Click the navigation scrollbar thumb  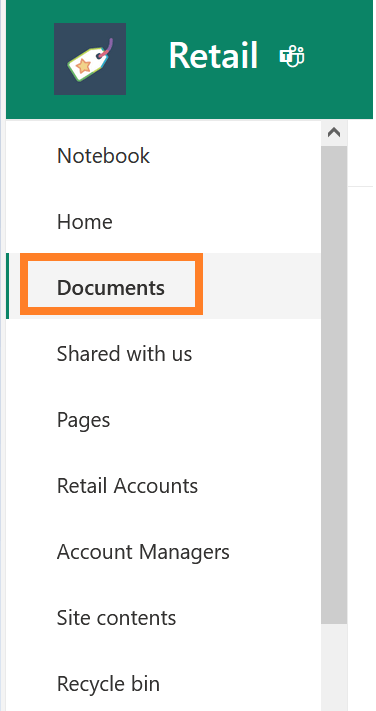point(334,385)
